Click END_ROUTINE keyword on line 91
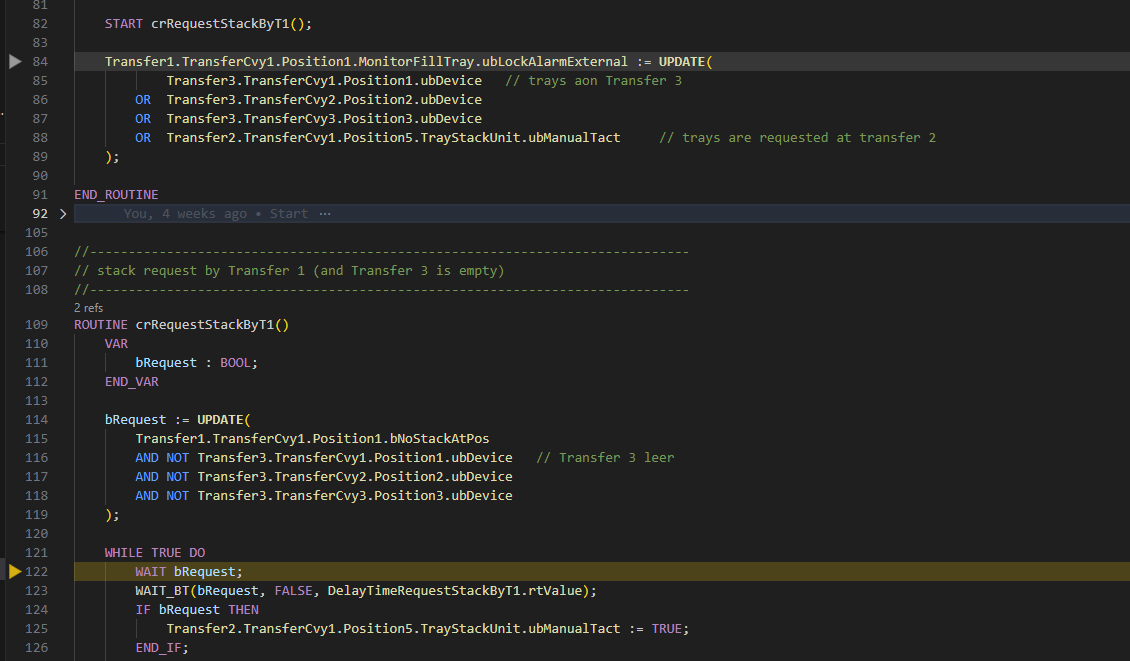This screenshot has width=1130, height=661. pos(116,195)
